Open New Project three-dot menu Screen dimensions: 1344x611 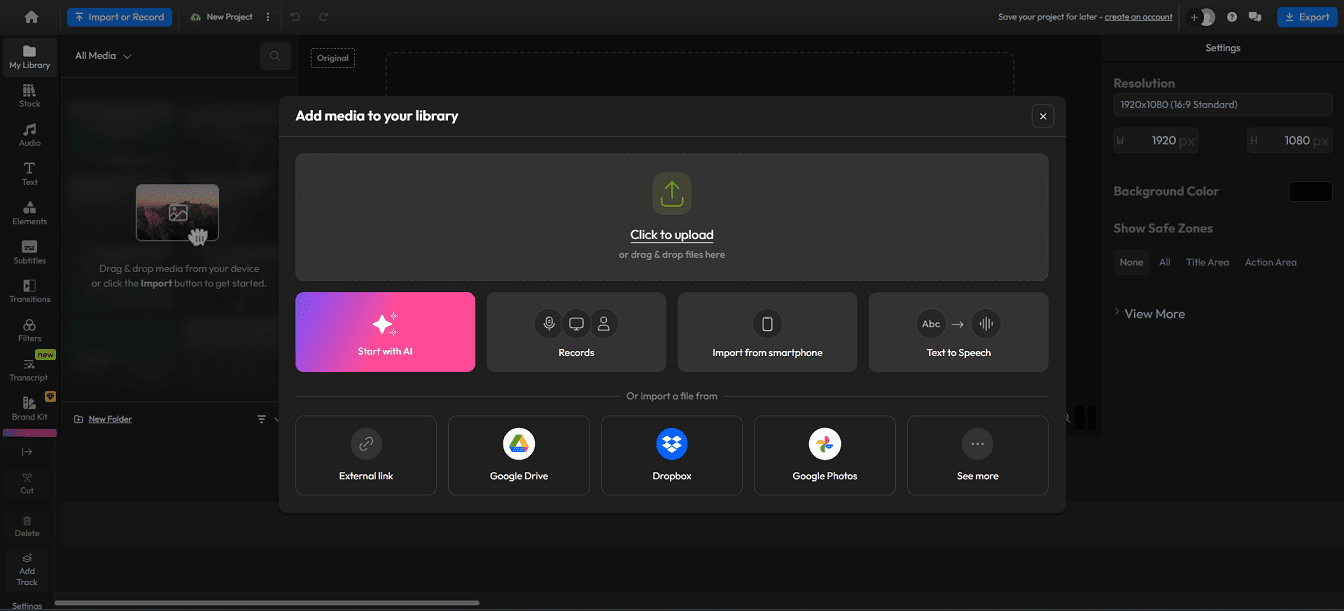tap(268, 17)
